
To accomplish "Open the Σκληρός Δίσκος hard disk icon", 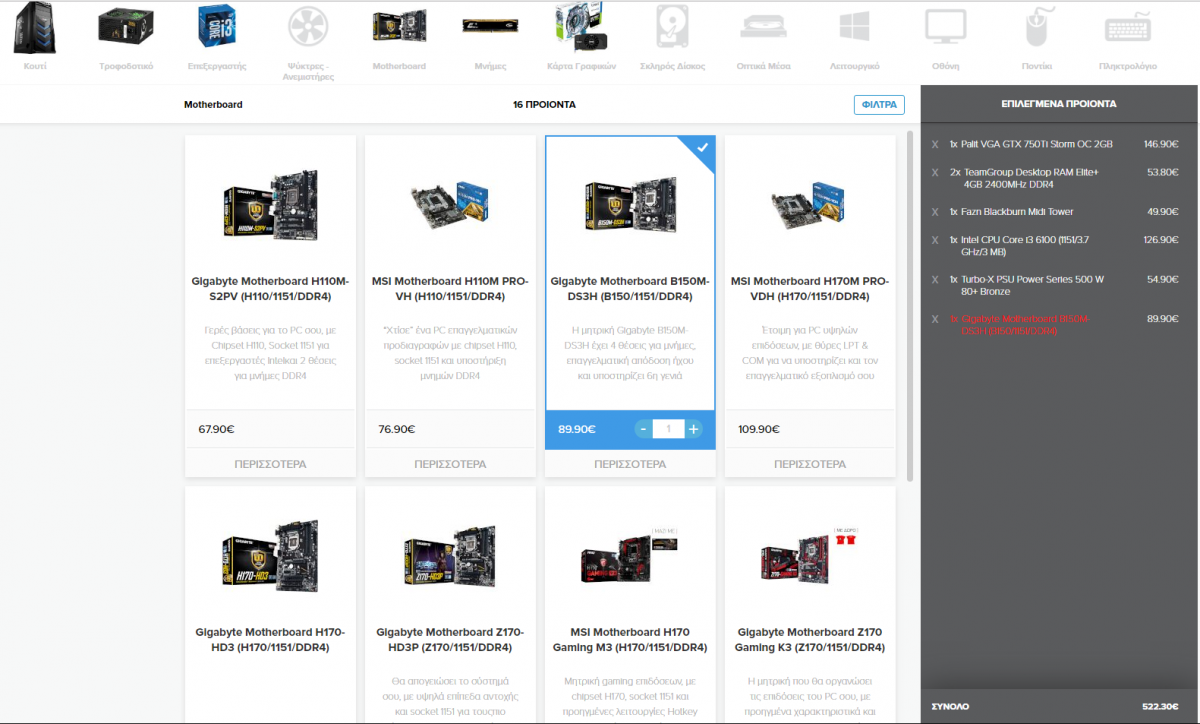I will [673, 28].
